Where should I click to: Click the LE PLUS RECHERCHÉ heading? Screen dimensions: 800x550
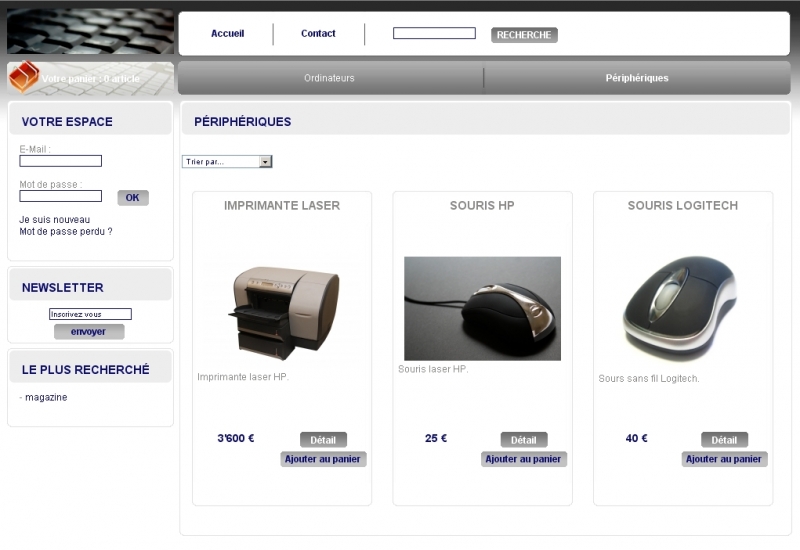click(85, 370)
